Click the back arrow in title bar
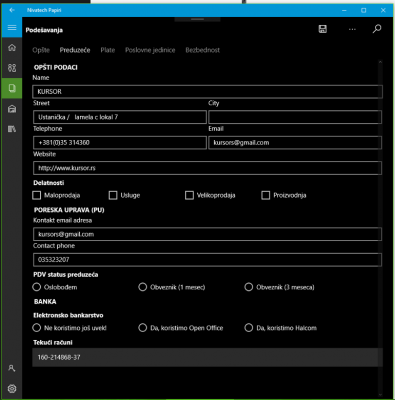Image resolution: width=395 pixels, height=400 pixels. coord(12,10)
